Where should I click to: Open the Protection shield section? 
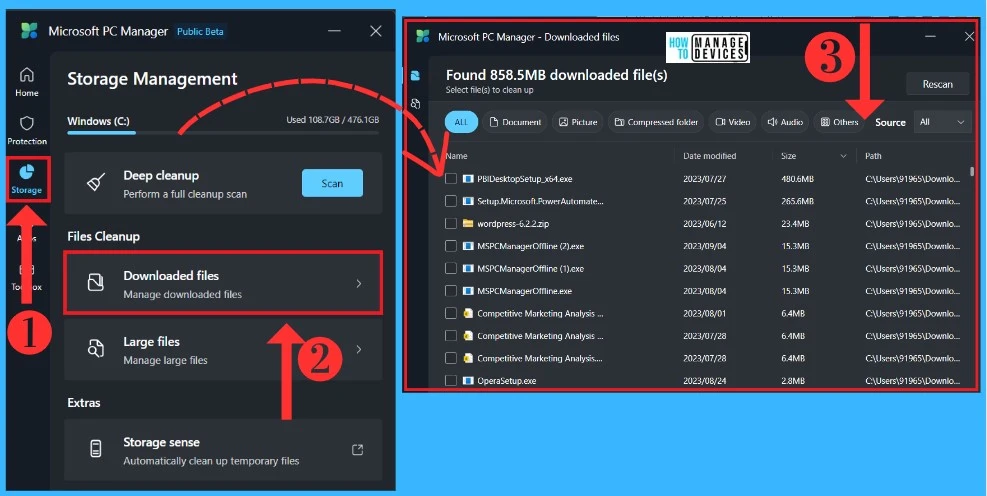(27, 130)
